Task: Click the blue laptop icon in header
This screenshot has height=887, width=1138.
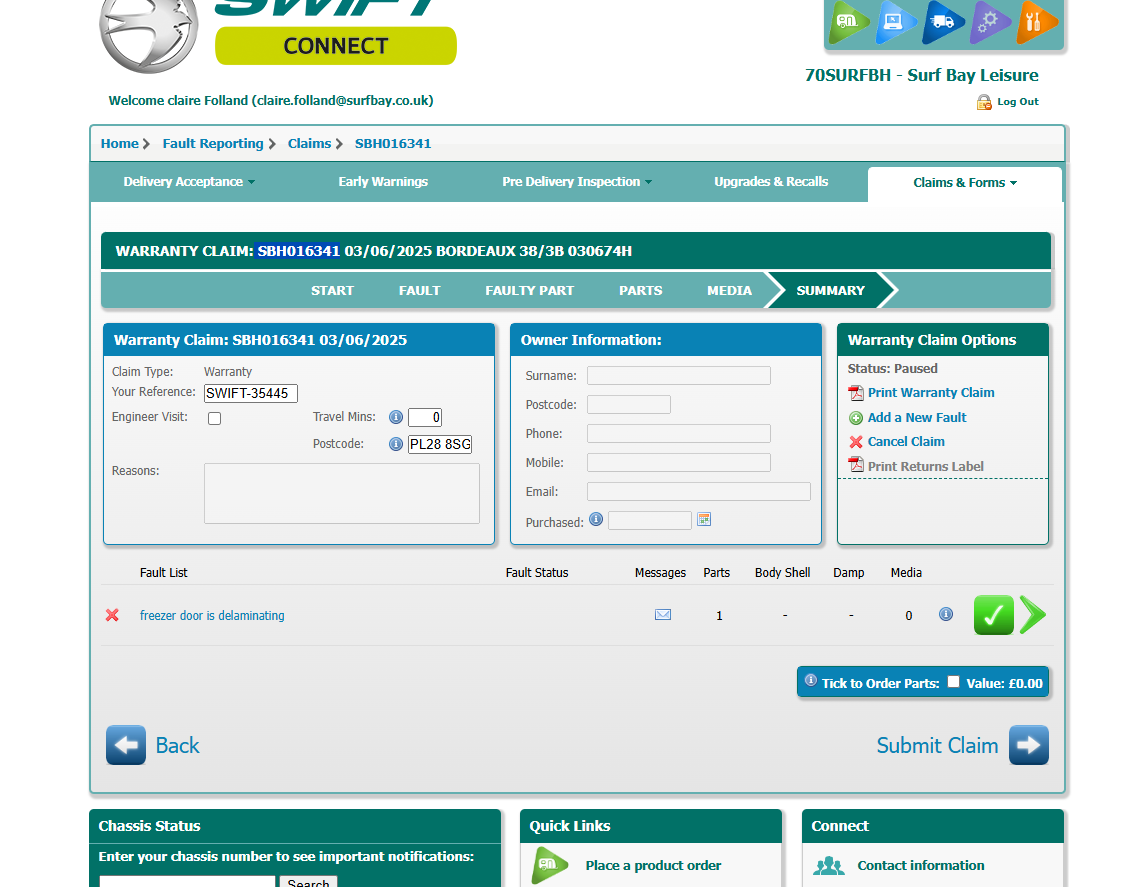Action: [x=895, y=21]
